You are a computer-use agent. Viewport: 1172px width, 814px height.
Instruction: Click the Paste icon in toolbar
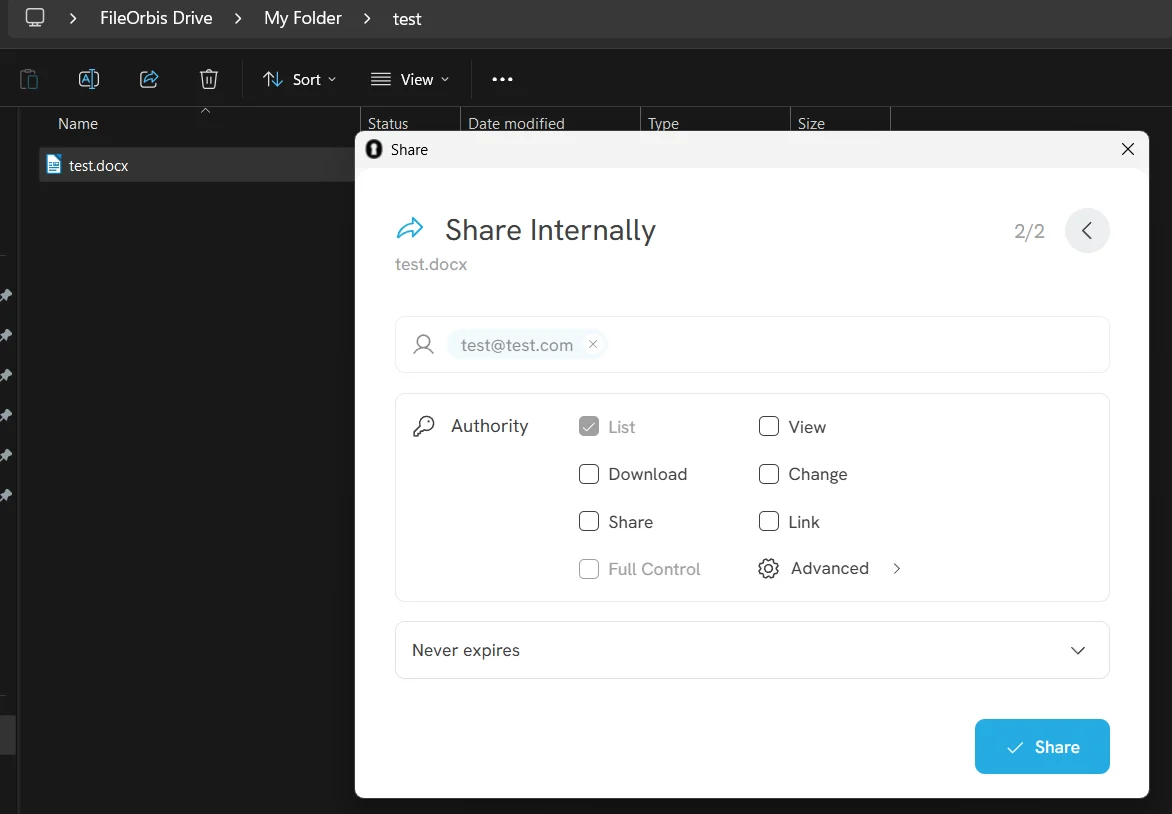point(30,79)
